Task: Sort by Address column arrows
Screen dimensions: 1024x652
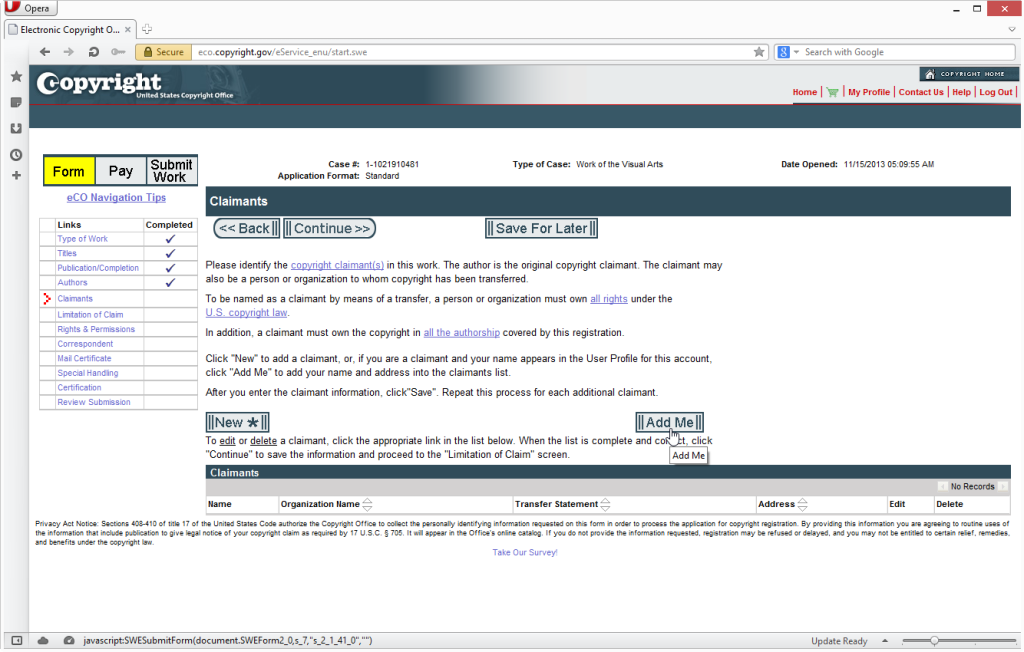Action: tap(803, 504)
